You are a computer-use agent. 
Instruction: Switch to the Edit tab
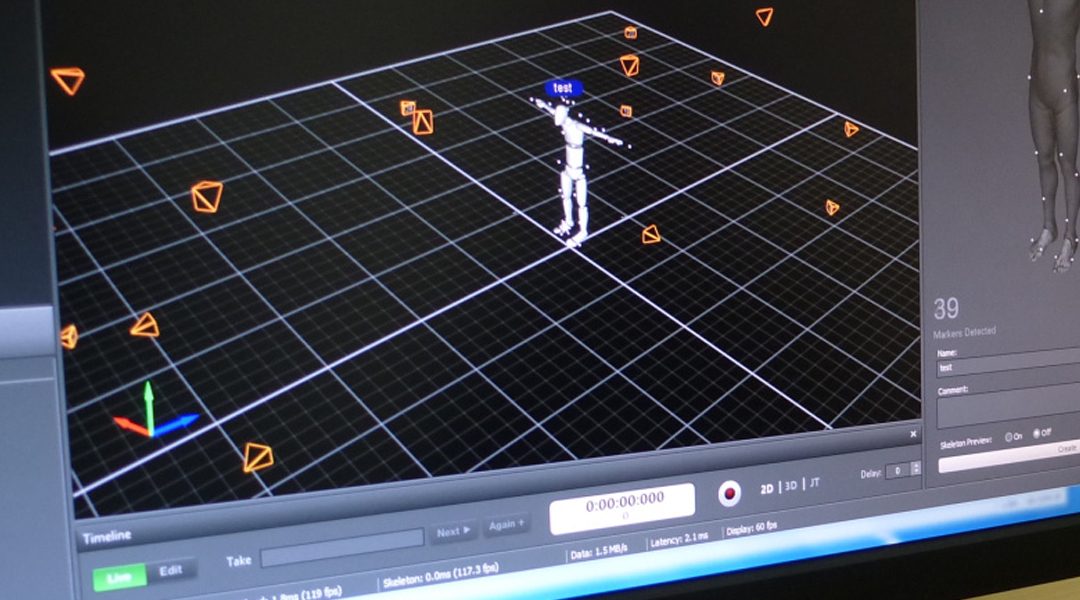(170, 570)
